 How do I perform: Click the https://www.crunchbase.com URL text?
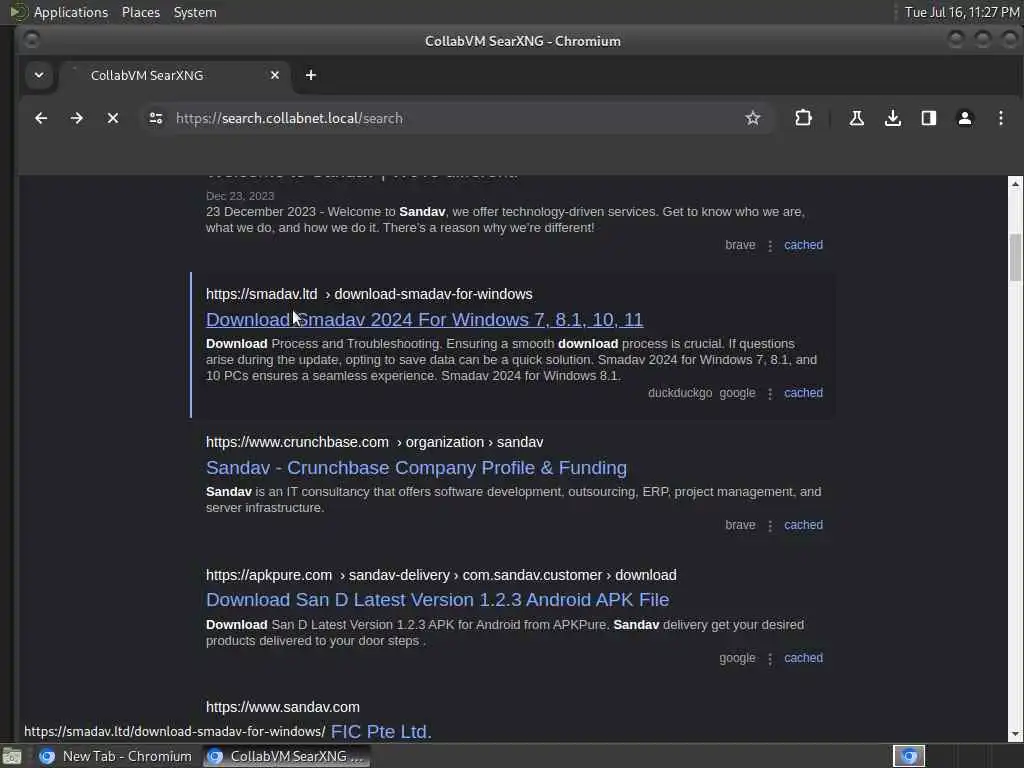[297, 442]
